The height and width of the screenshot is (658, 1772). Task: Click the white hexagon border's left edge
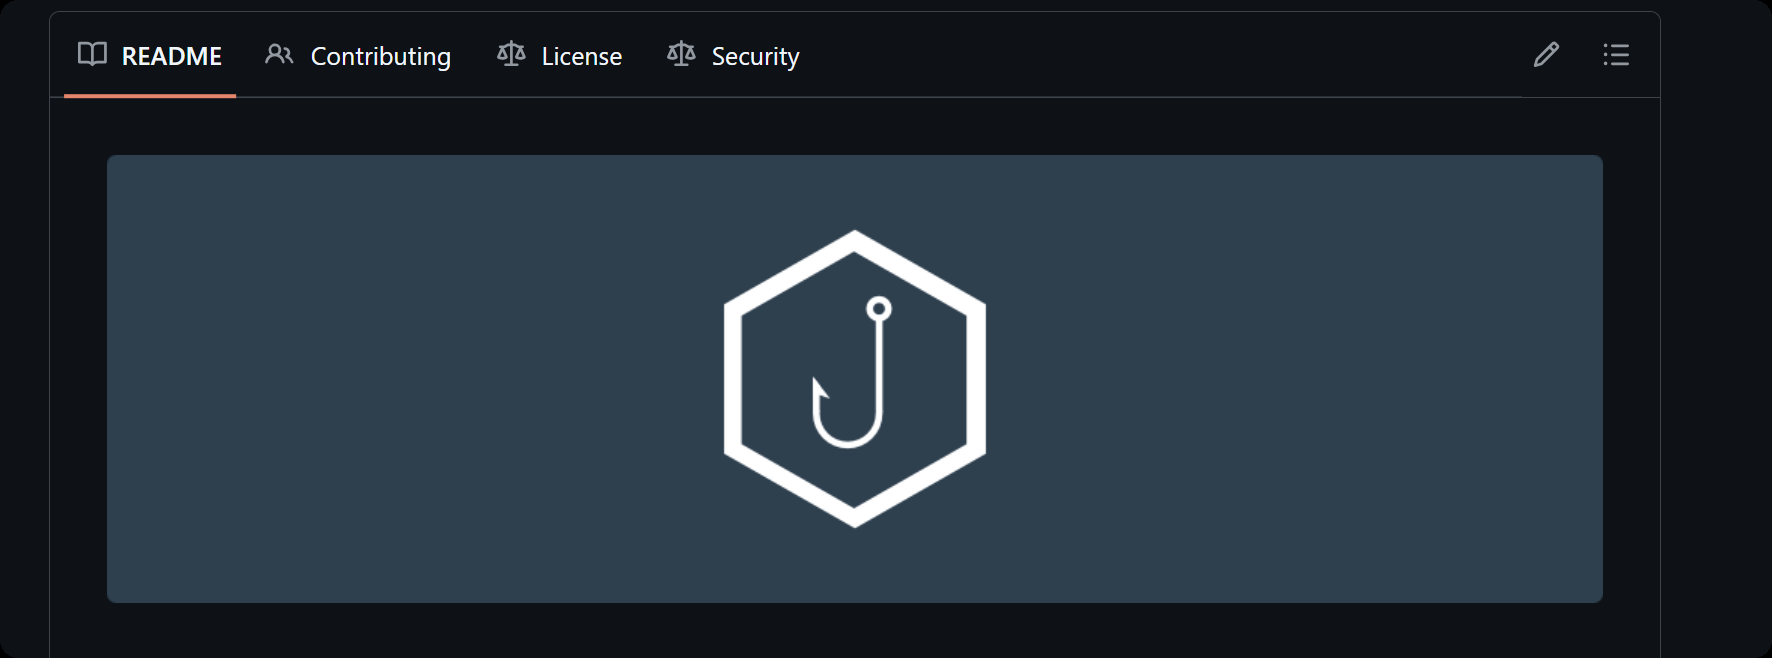tap(732, 379)
